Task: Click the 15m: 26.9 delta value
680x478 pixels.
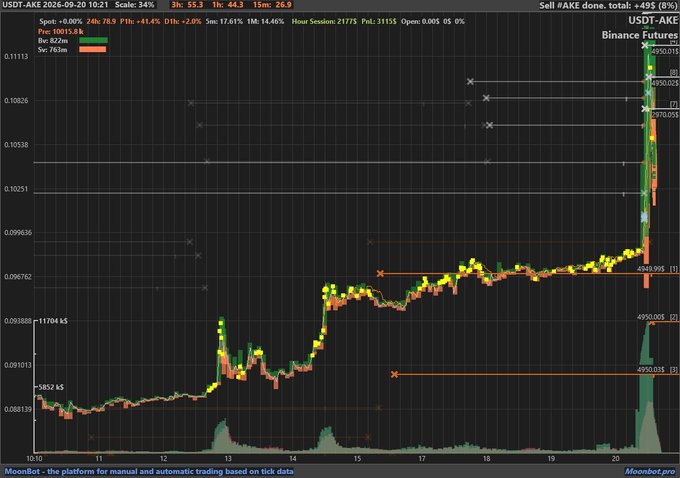Action: coord(272,5)
